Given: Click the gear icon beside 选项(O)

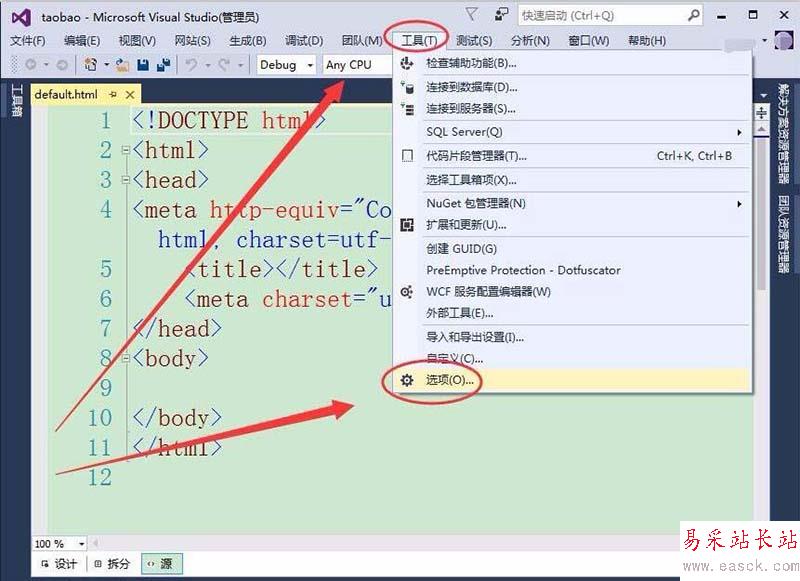Looking at the screenshot, I should pos(407,380).
